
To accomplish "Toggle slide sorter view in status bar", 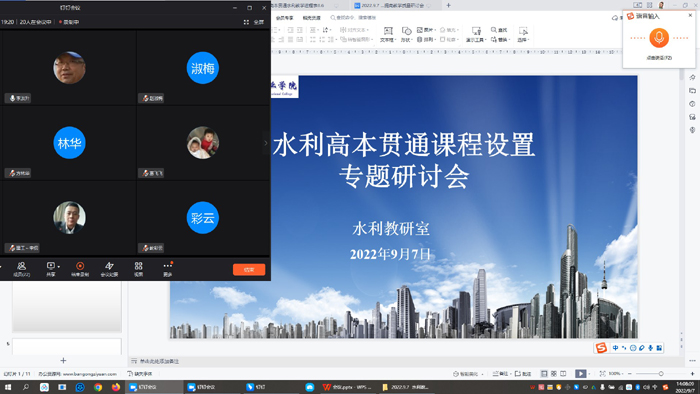I will point(554,373).
